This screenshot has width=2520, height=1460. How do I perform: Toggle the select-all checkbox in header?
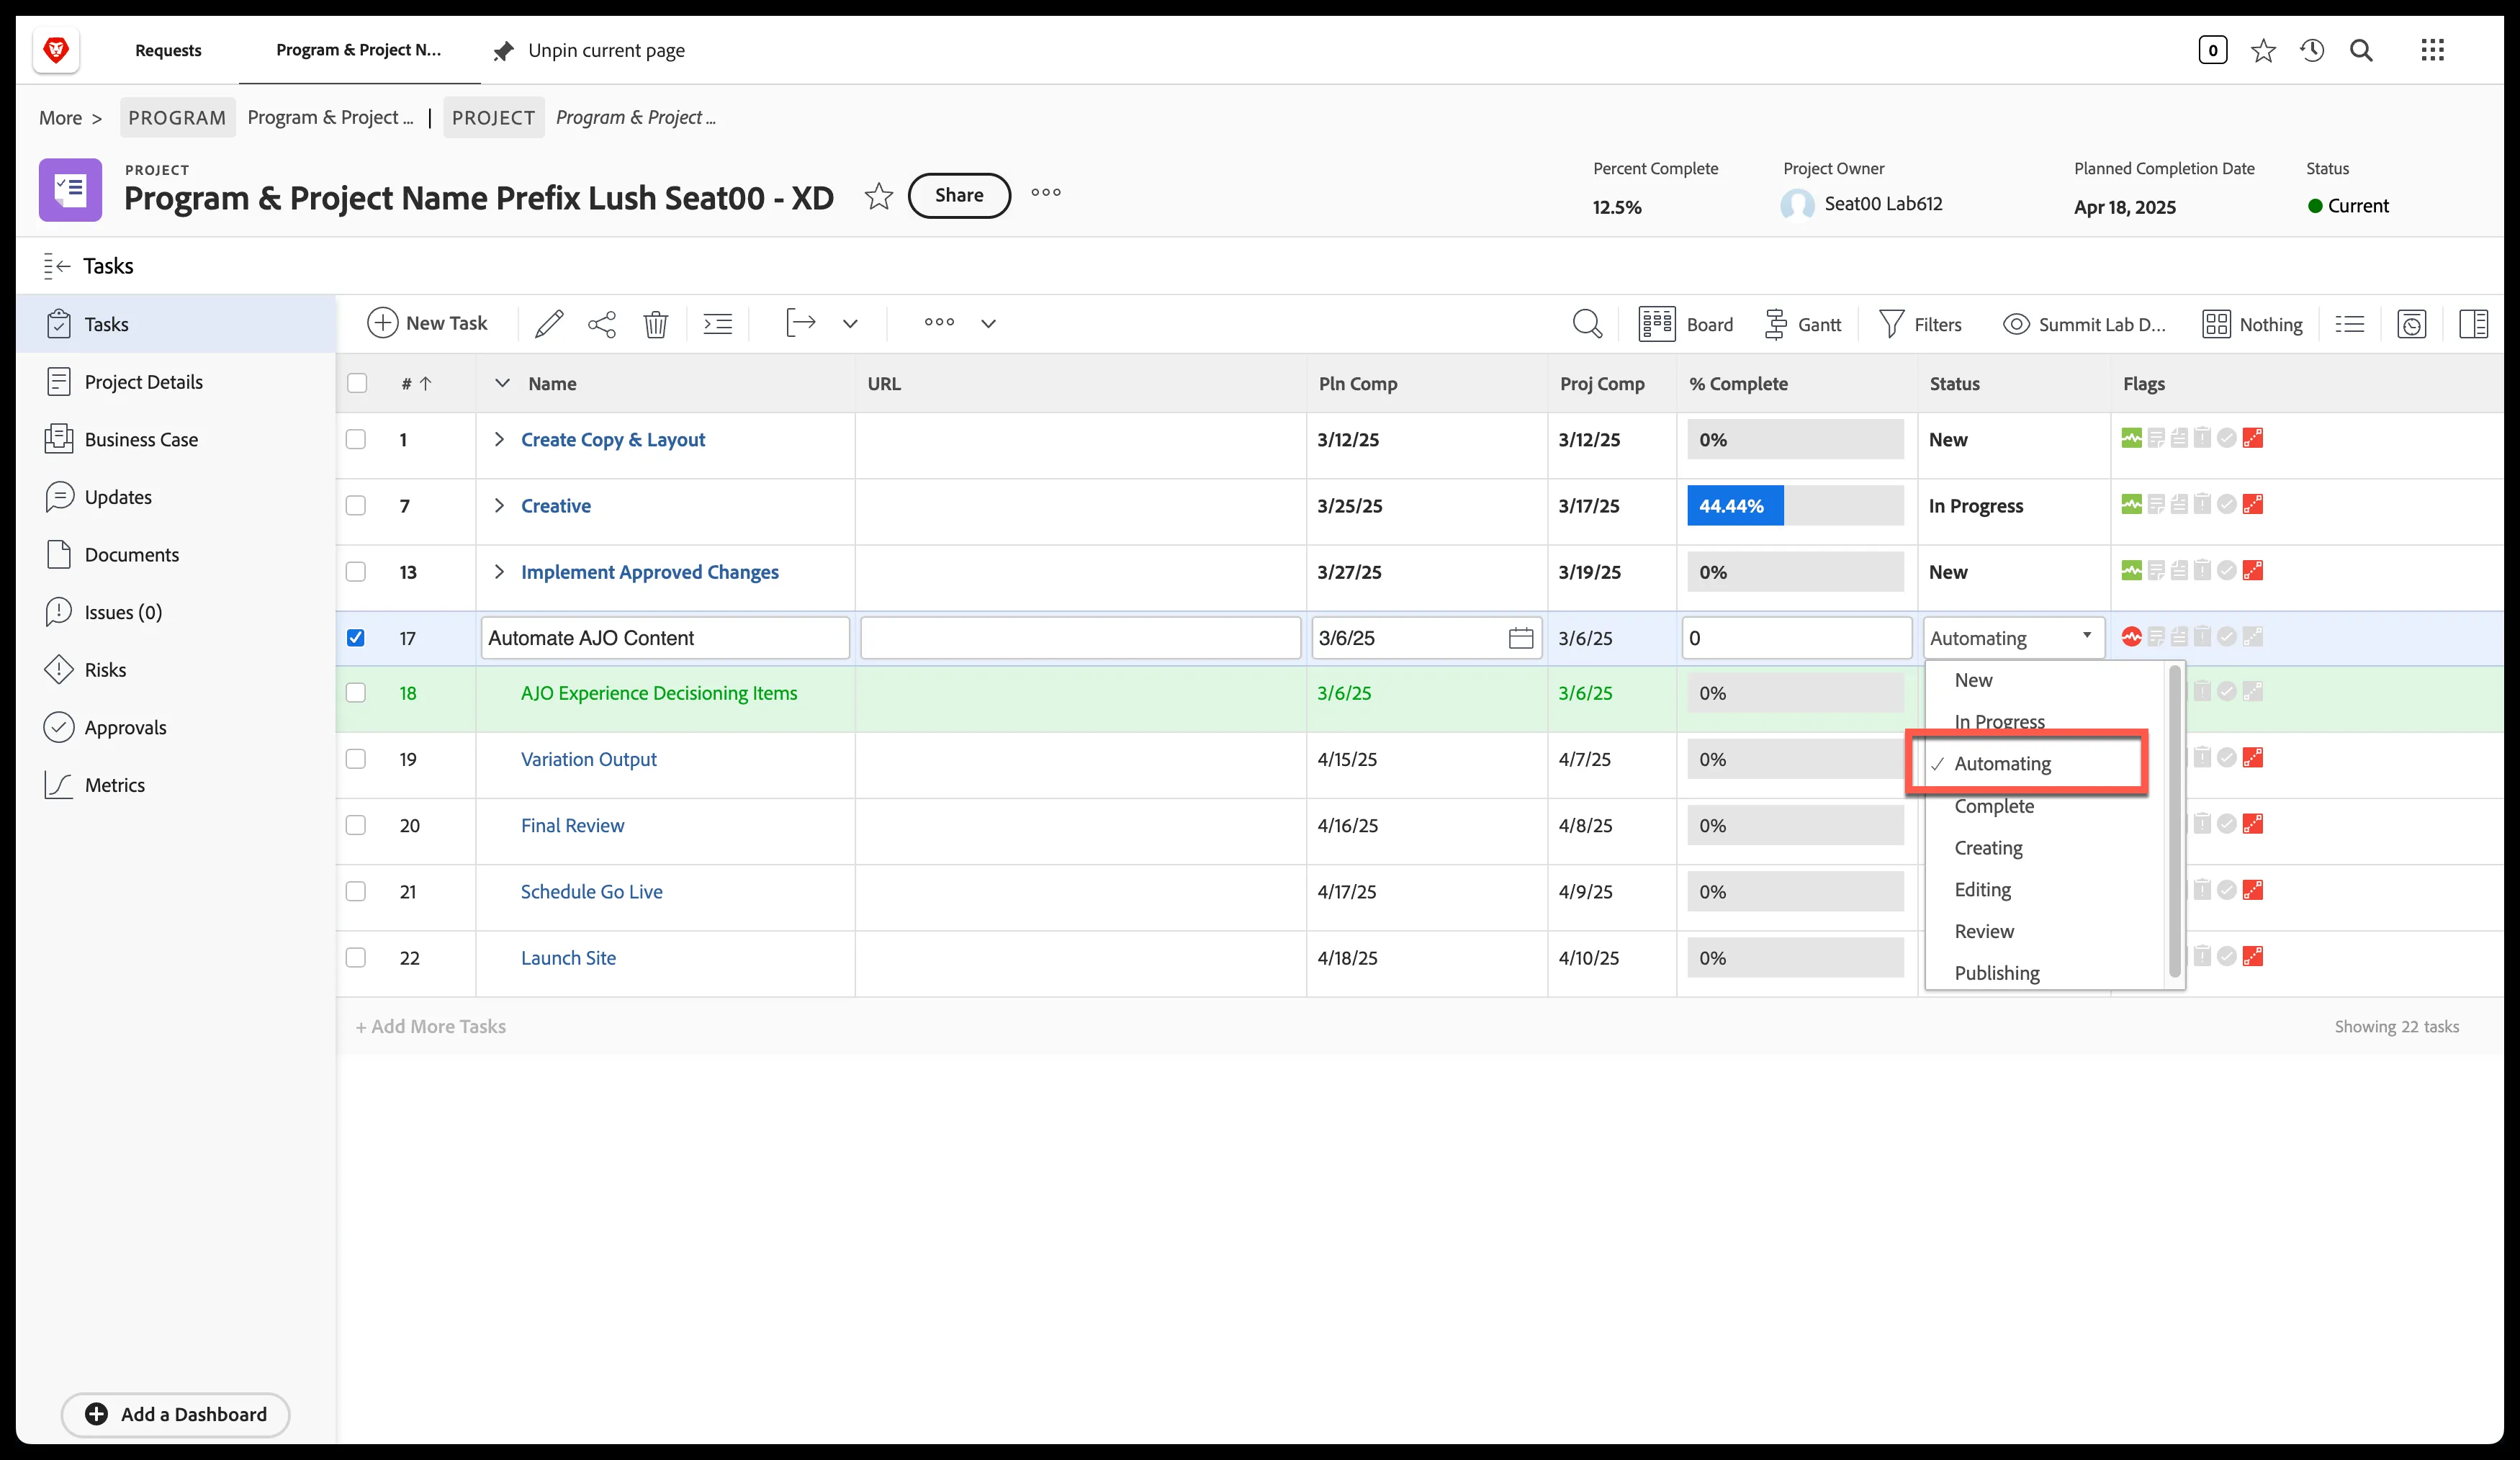[357, 383]
